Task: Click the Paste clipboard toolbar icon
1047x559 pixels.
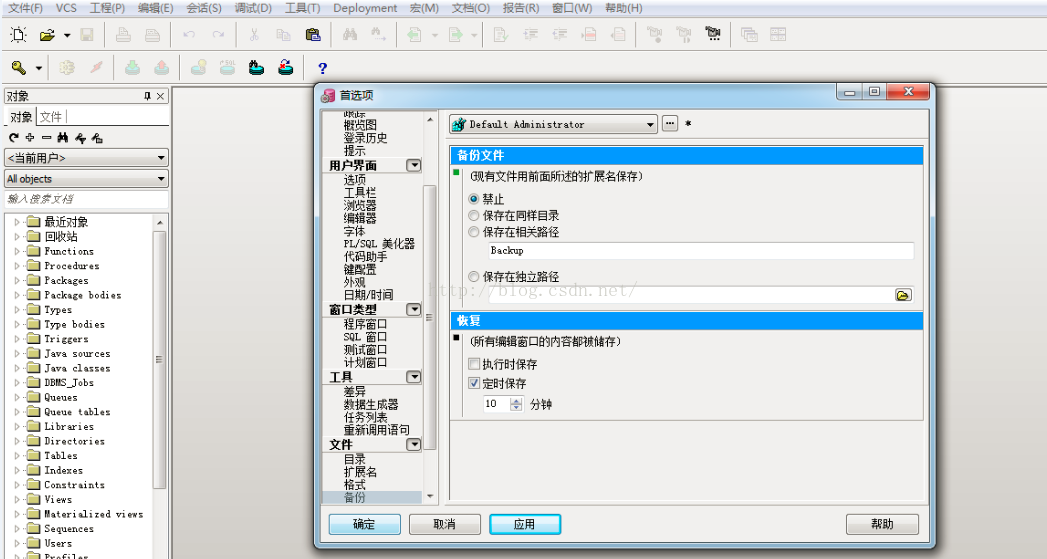Action: click(x=313, y=35)
